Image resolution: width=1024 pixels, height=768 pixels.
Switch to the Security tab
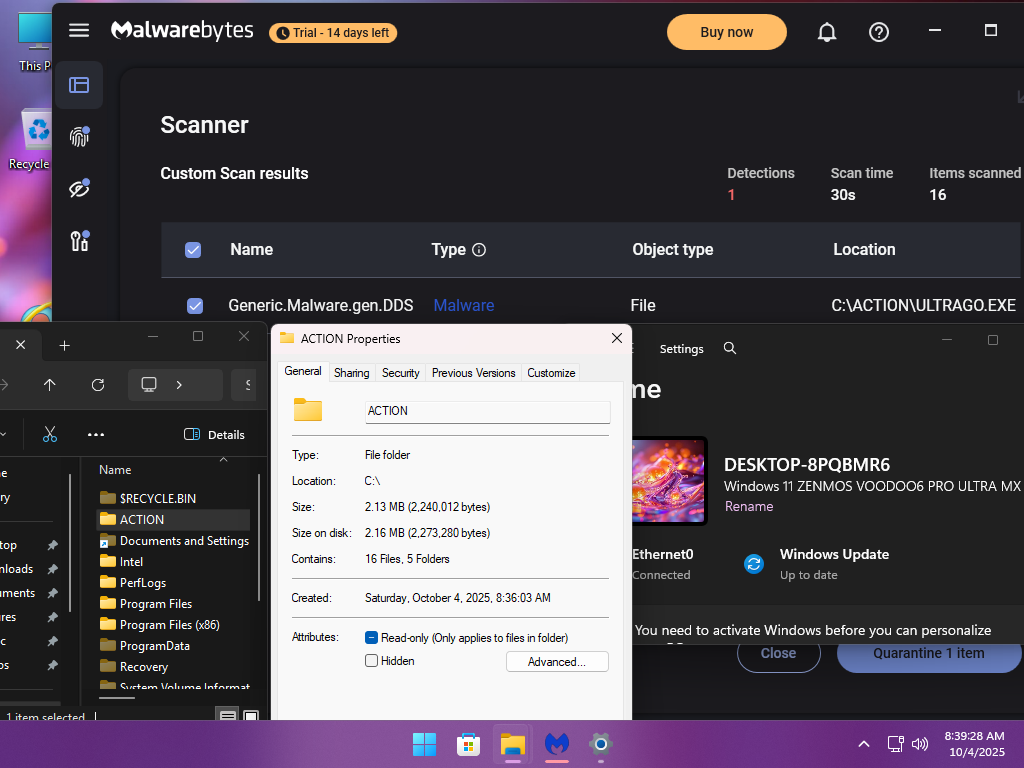pyautogui.click(x=400, y=373)
